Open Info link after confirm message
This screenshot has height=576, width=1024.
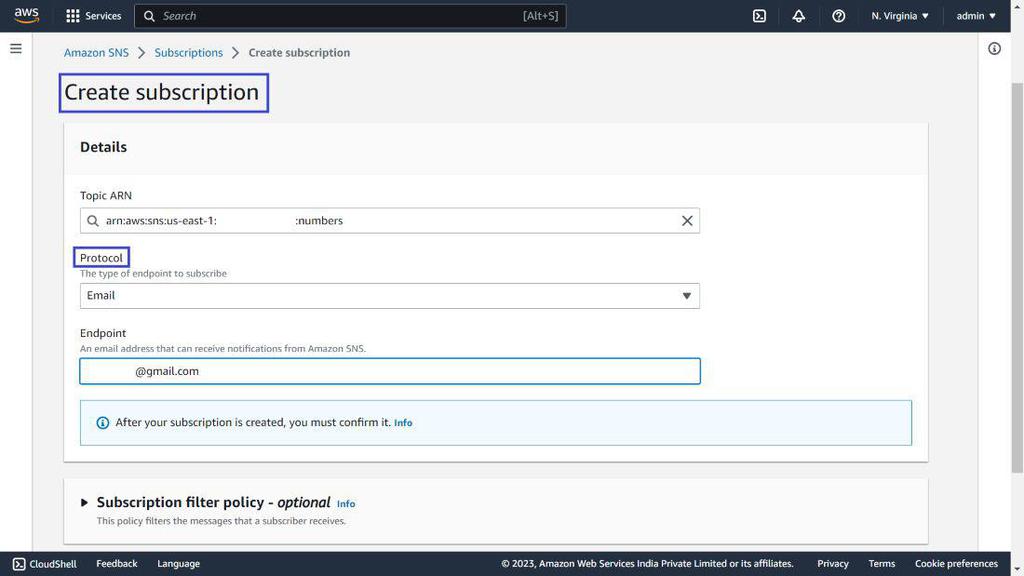click(403, 423)
